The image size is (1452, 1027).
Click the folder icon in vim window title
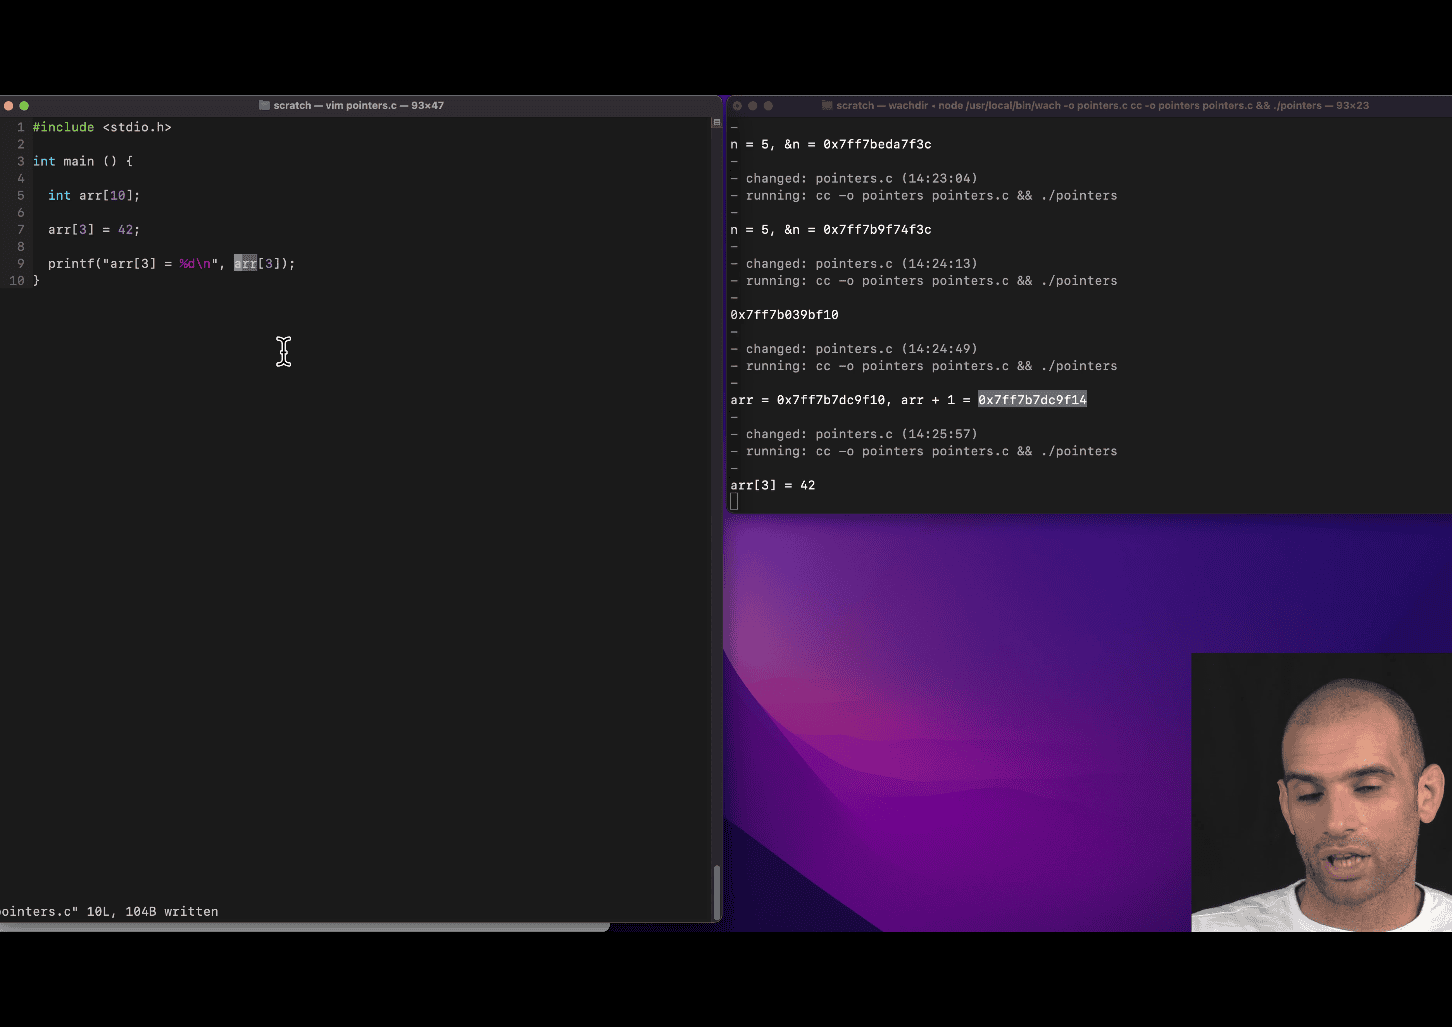[264, 105]
